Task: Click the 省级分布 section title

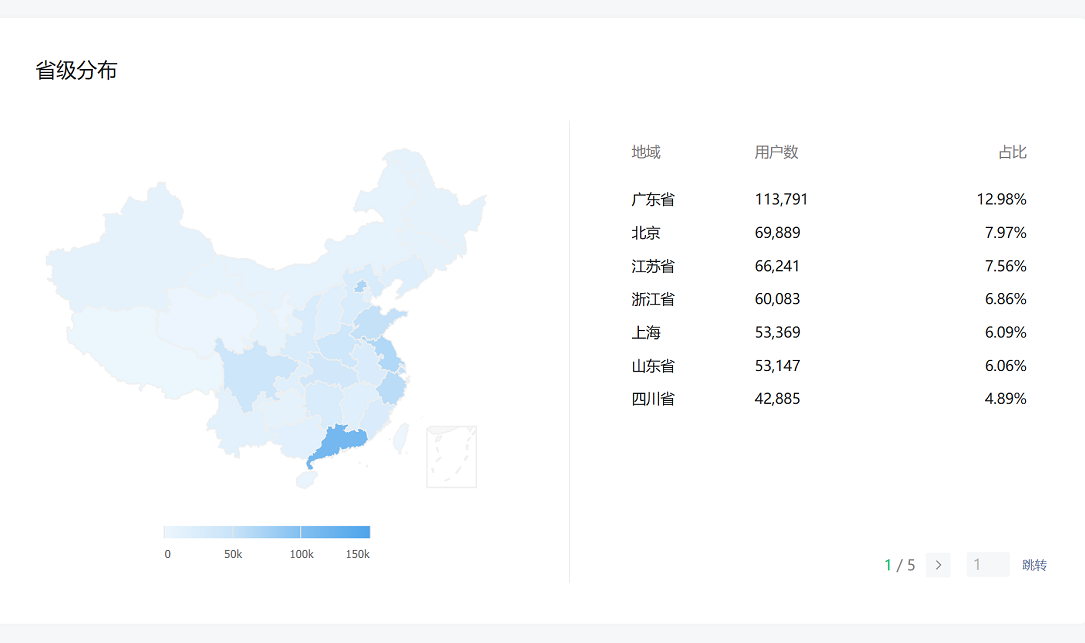Action: (x=76, y=70)
